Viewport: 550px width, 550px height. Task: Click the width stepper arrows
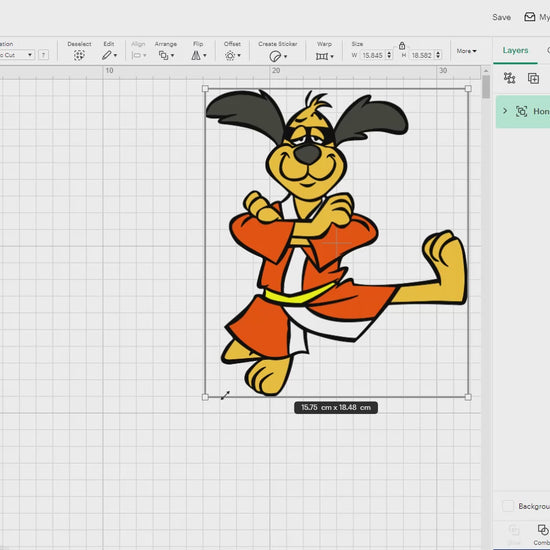389,55
